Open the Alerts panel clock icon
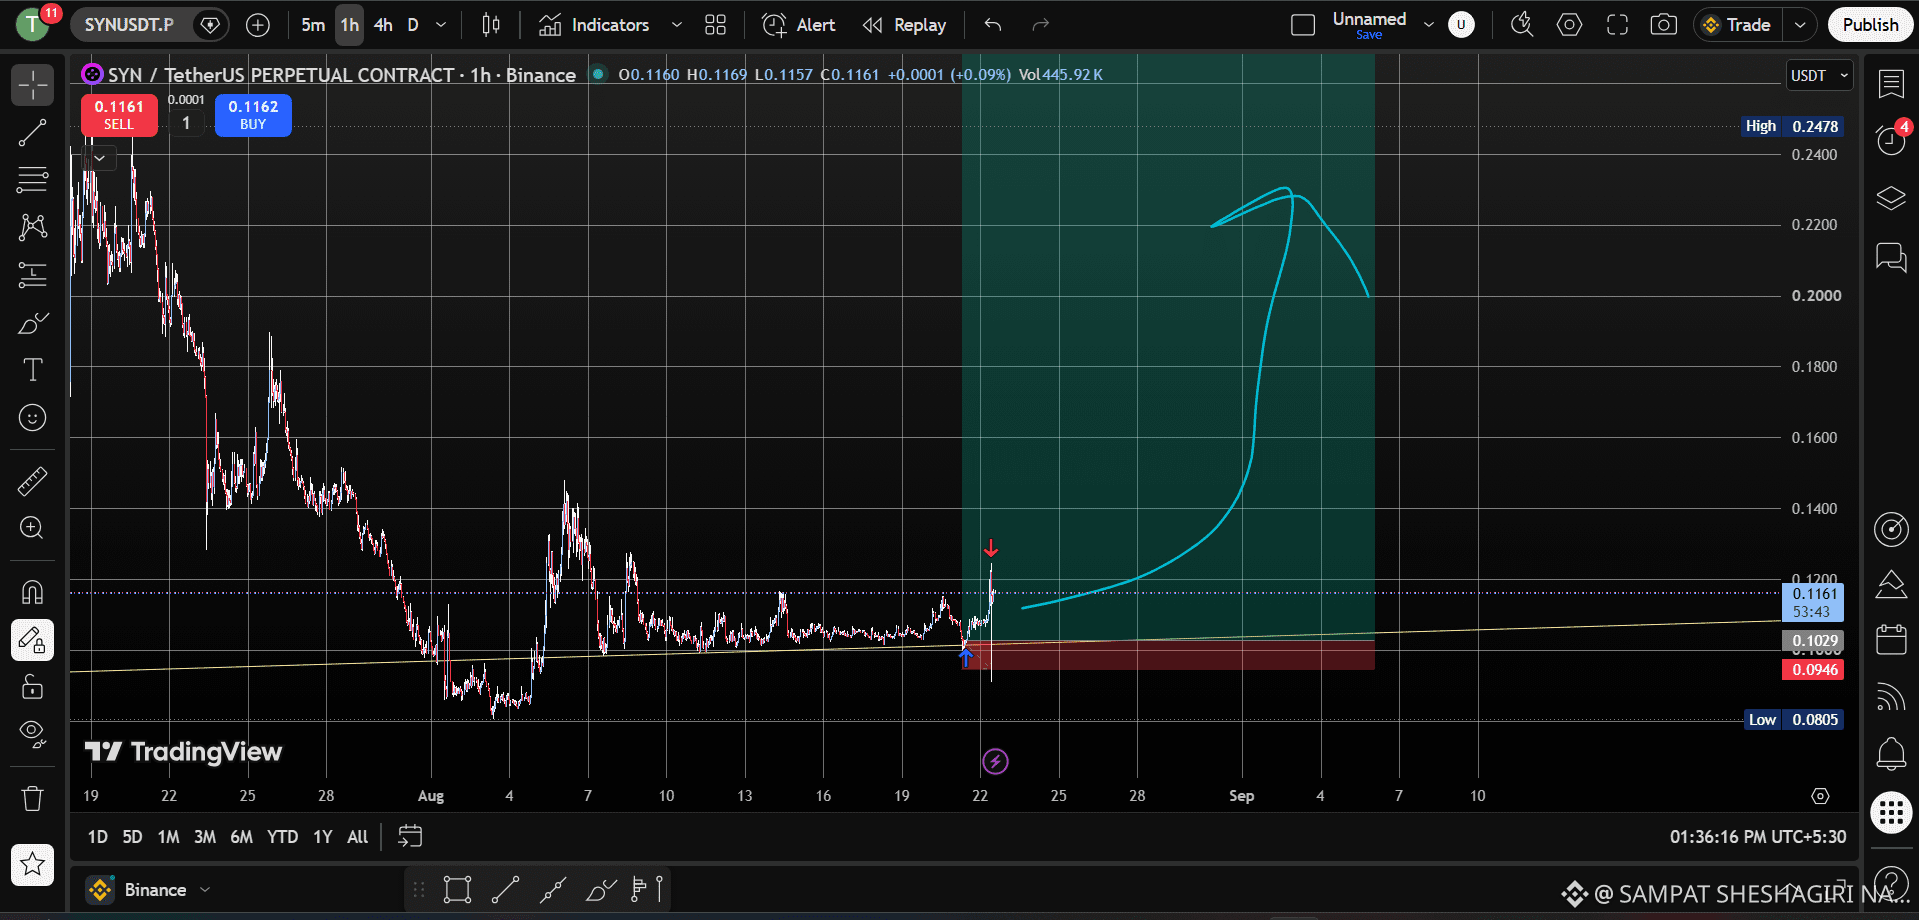The image size is (1919, 920). click(1890, 140)
